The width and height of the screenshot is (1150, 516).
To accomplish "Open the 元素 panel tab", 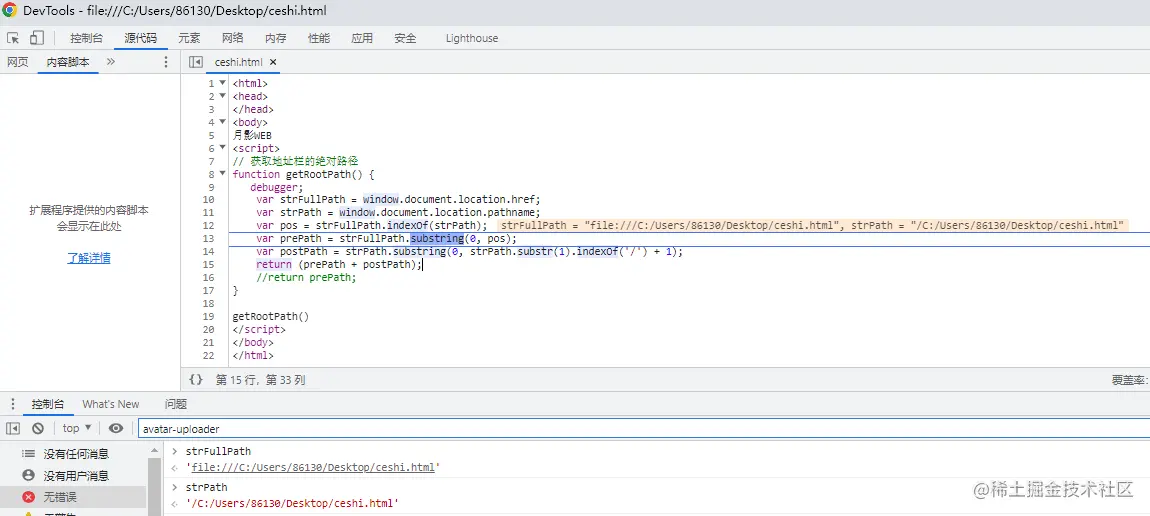I will [x=189, y=38].
